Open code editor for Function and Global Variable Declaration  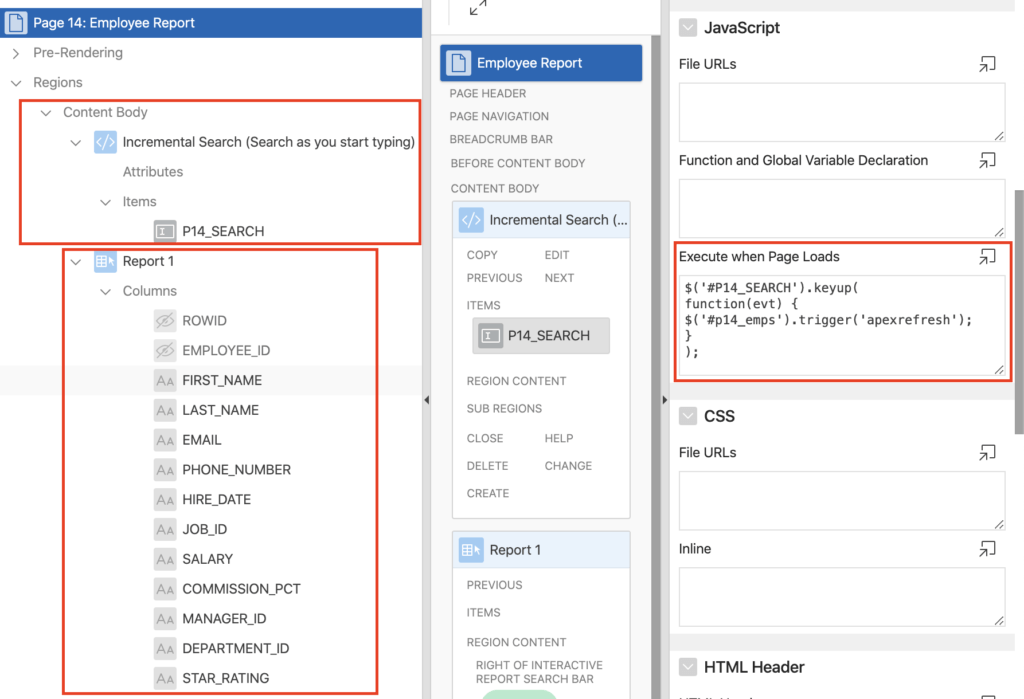[x=987, y=160]
